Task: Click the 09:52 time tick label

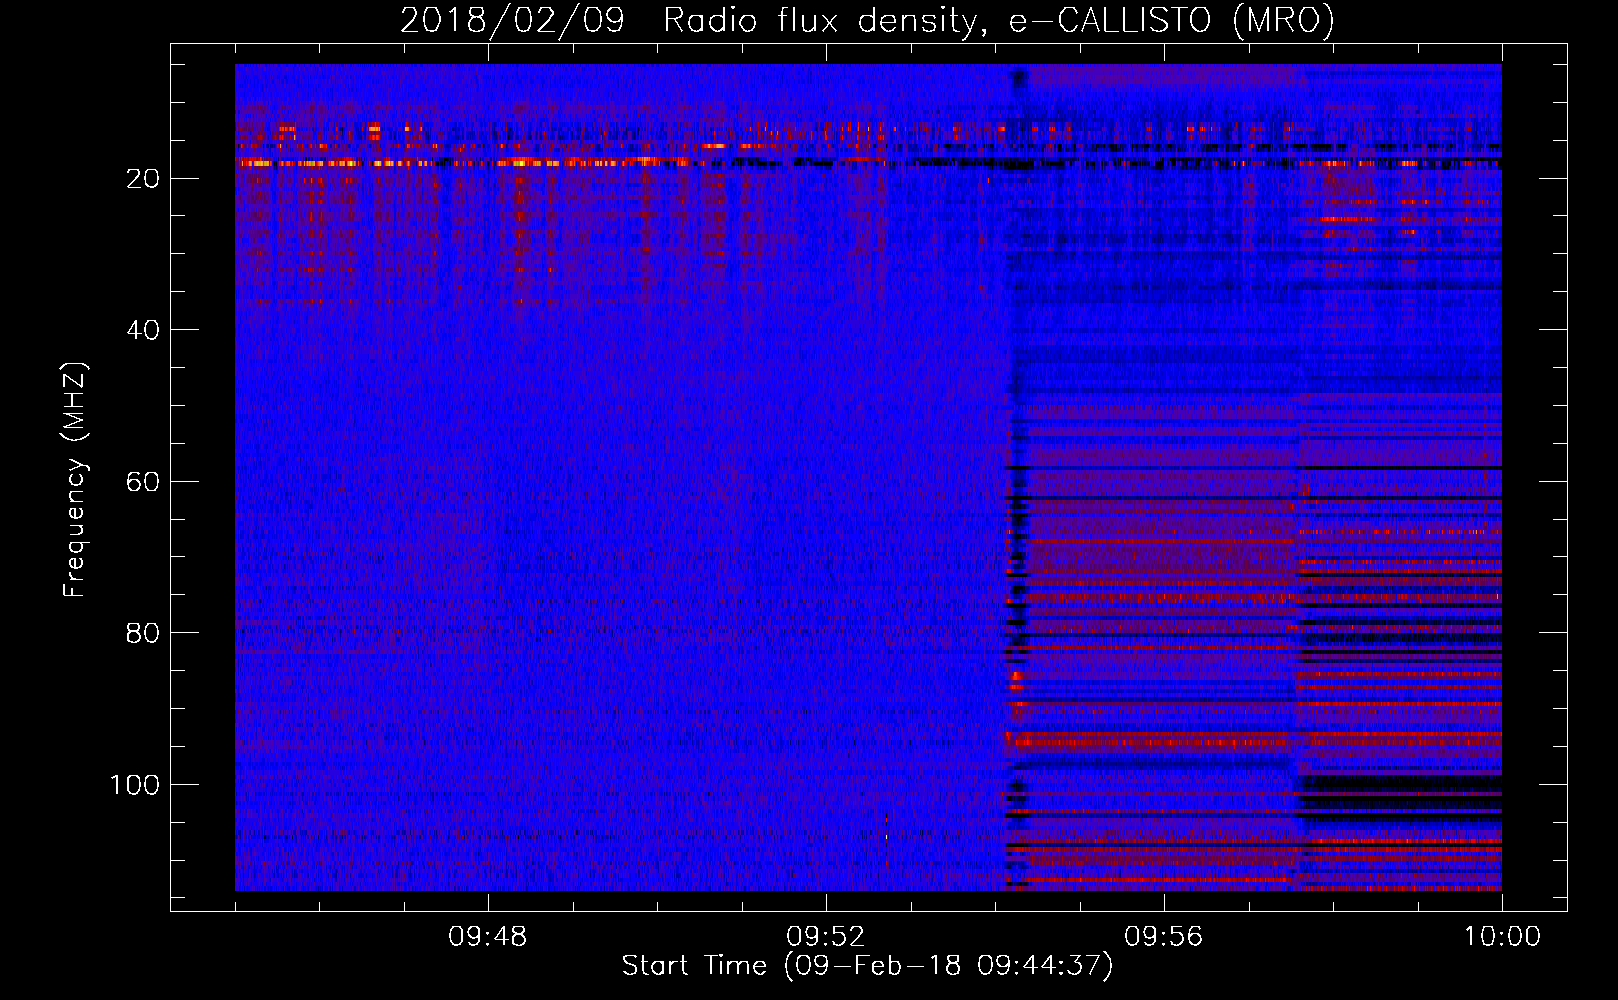Action: [x=826, y=937]
